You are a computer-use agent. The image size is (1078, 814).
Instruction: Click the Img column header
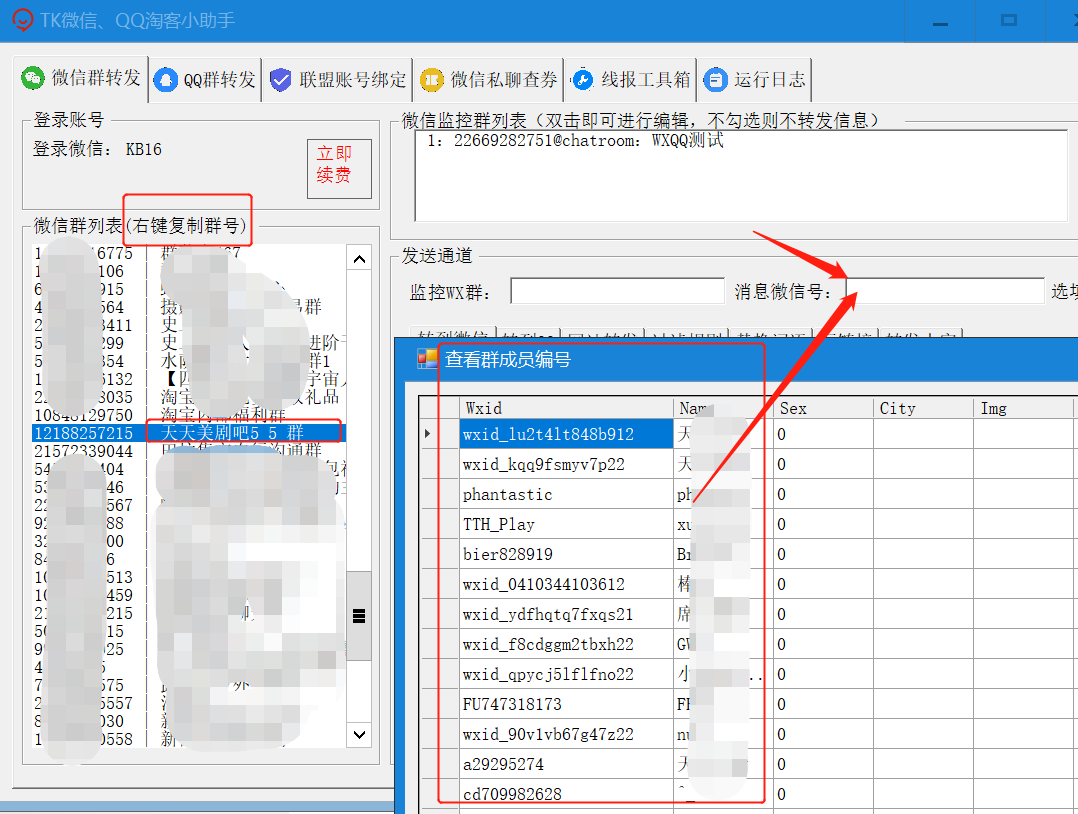1023,408
